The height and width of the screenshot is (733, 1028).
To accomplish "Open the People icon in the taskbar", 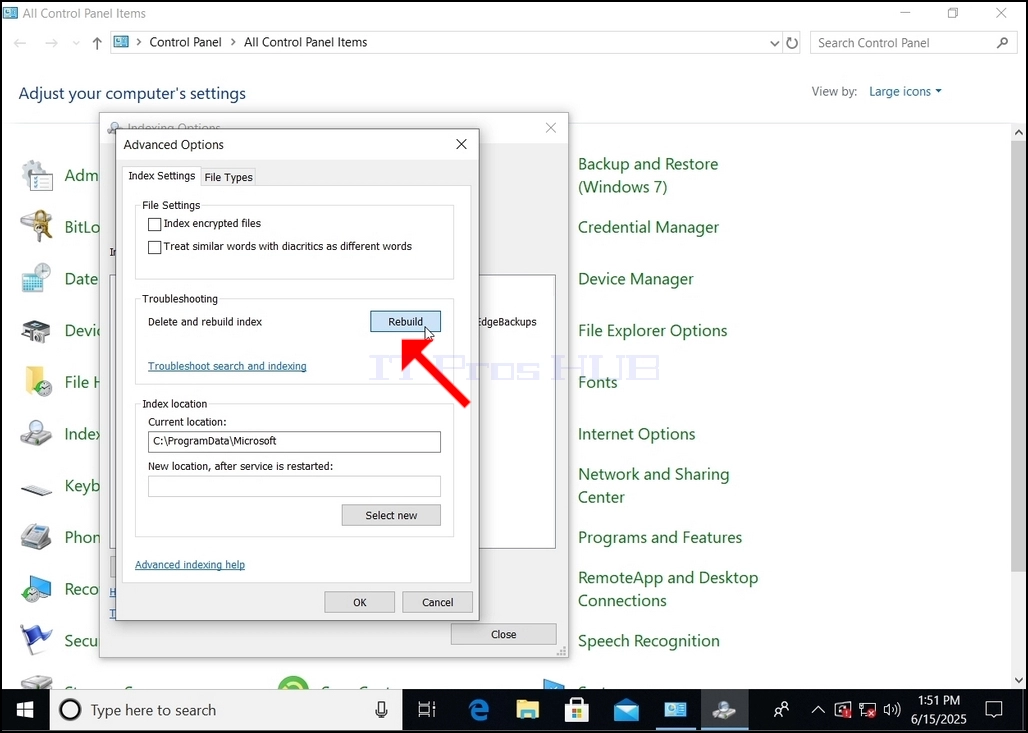I will pos(781,710).
